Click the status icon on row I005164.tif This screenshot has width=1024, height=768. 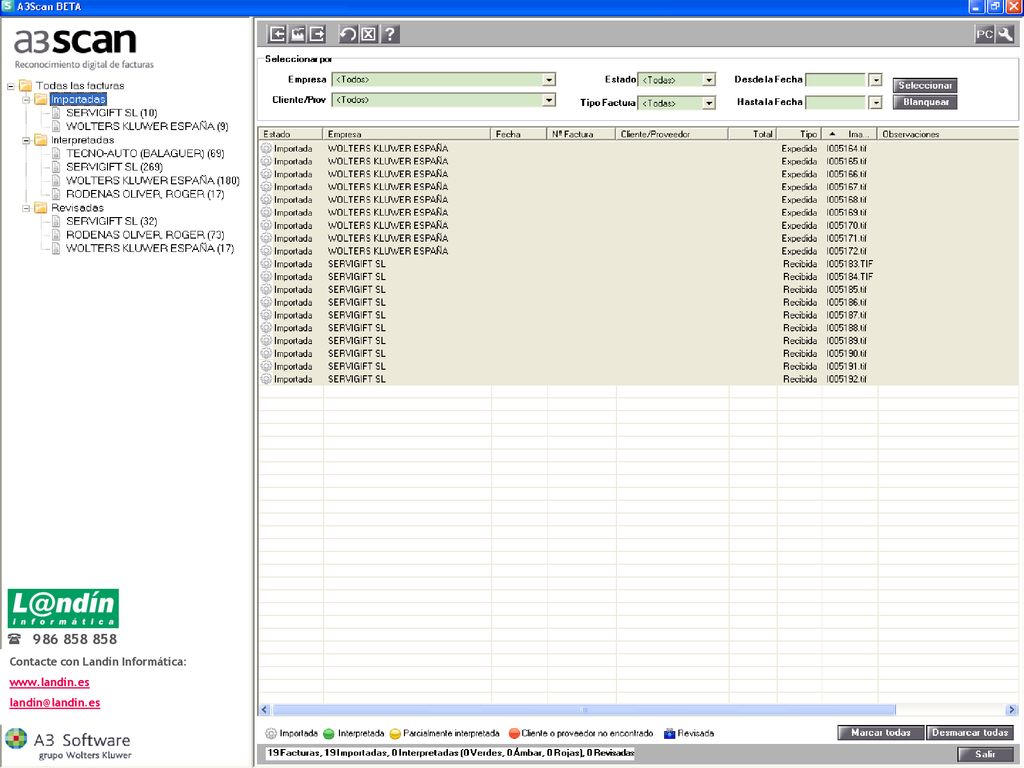[266, 148]
